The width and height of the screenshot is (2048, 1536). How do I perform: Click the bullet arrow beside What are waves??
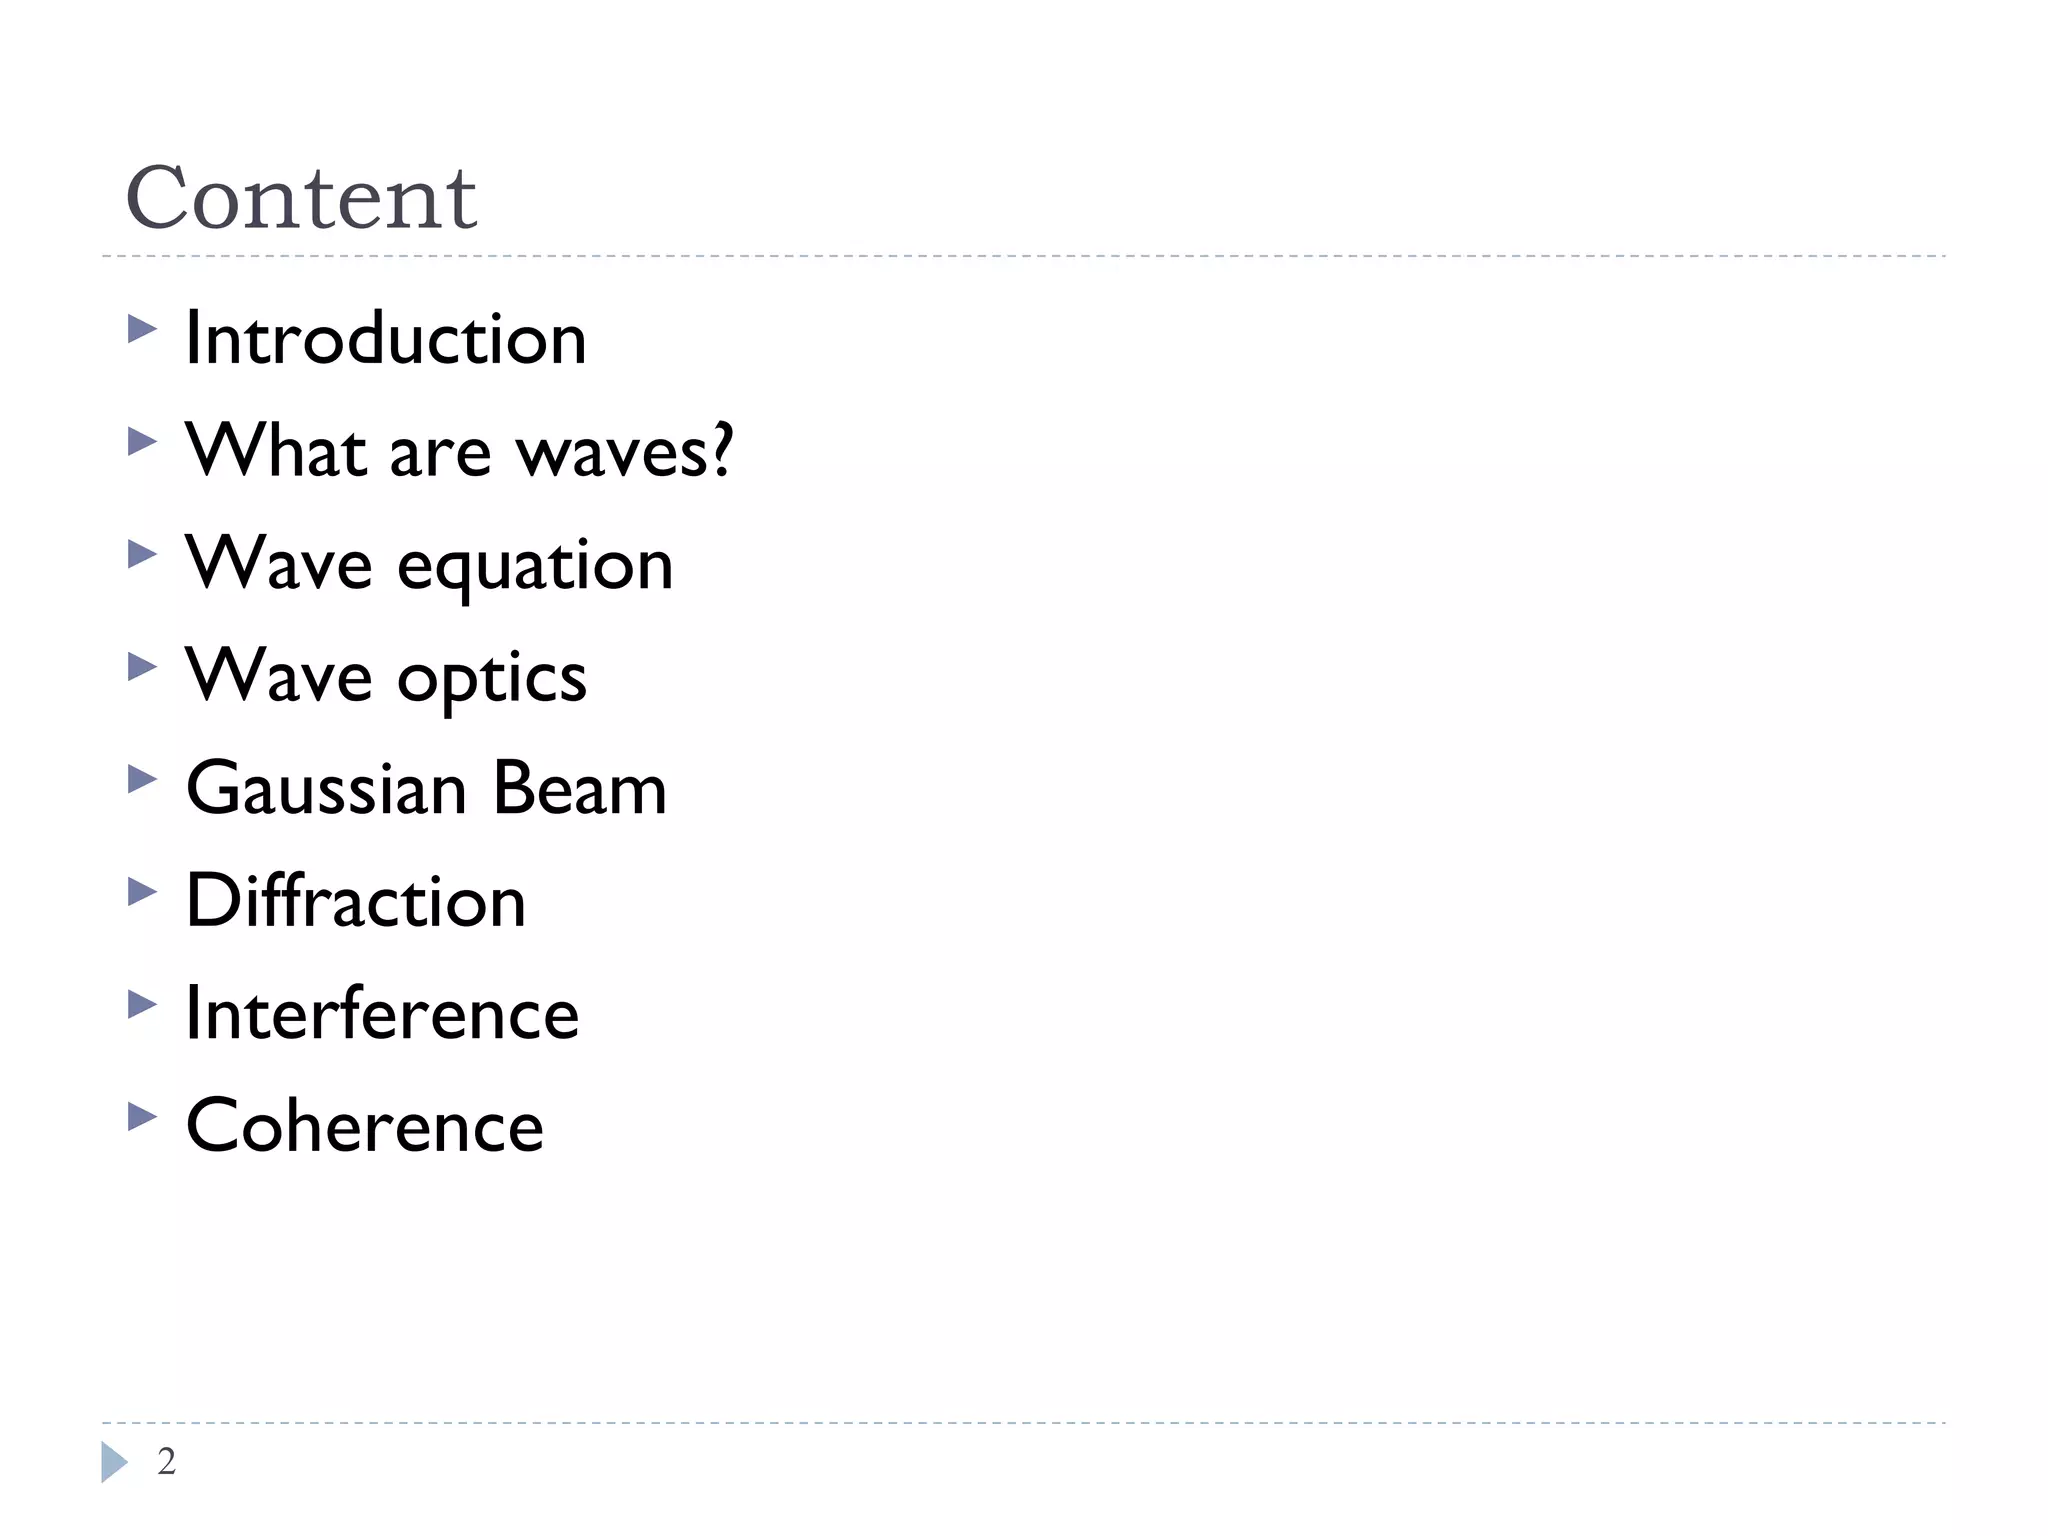[x=142, y=441]
